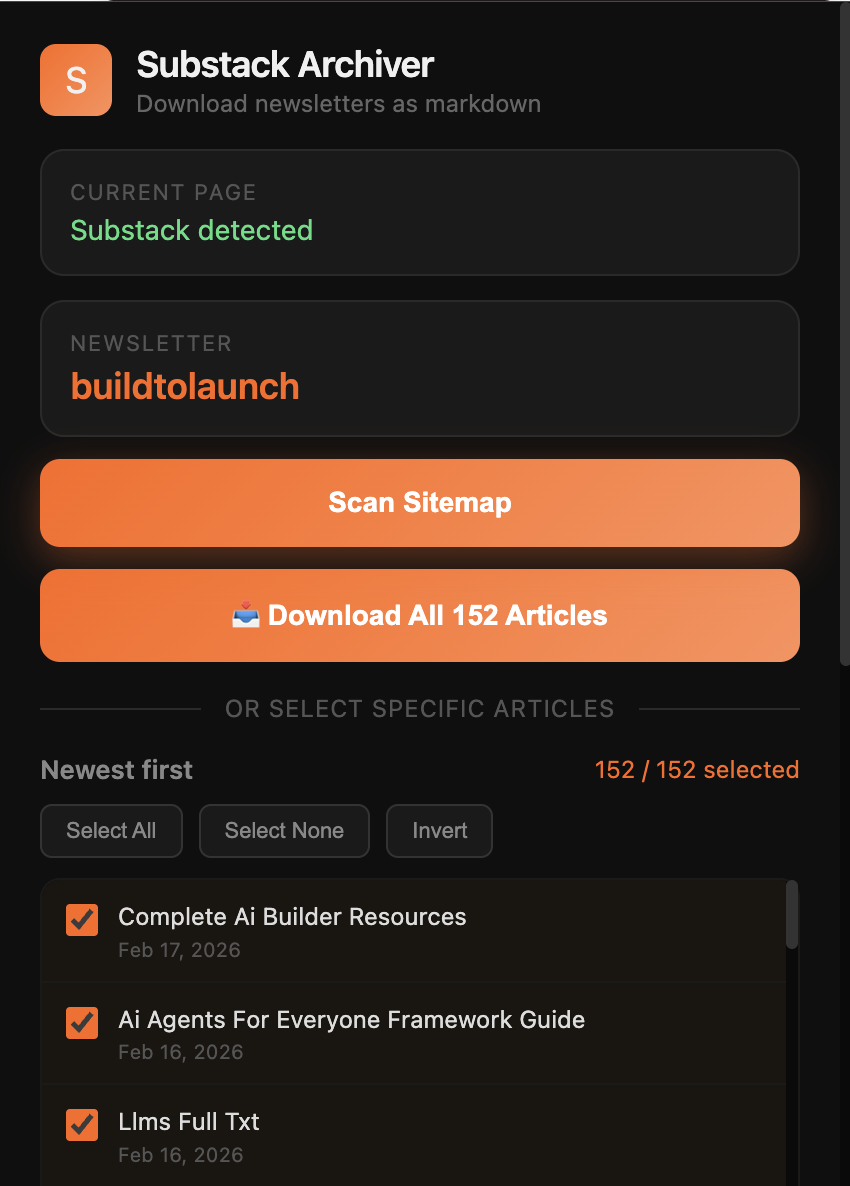Click the Substack detected status text
Viewport: 850px width, 1186px height.
click(x=191, y=230)
